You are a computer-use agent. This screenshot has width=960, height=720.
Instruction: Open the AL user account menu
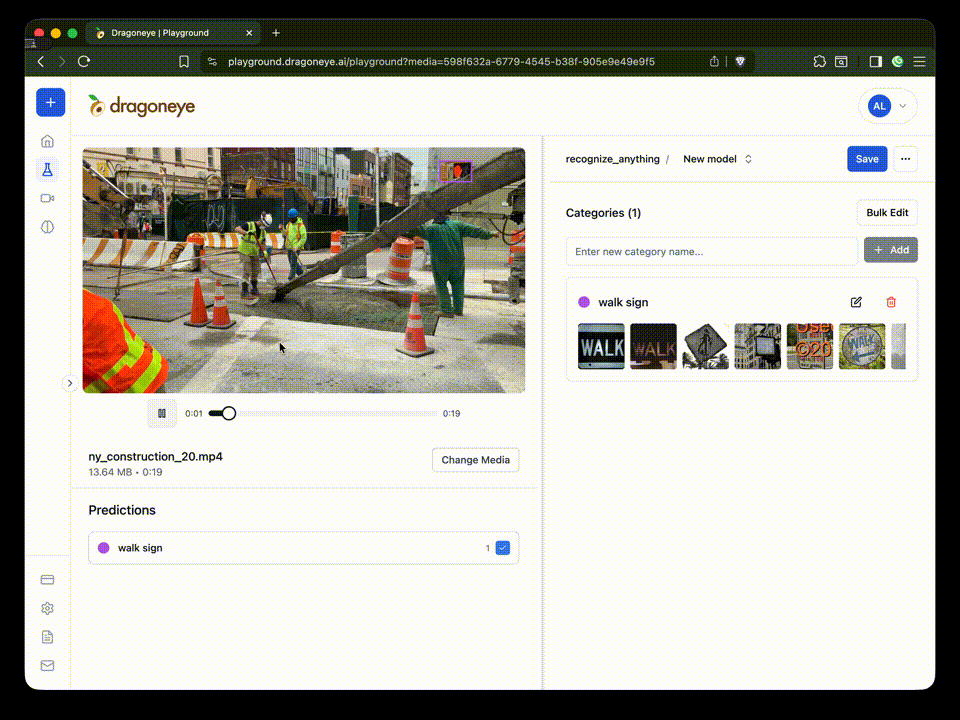point(887,106)
